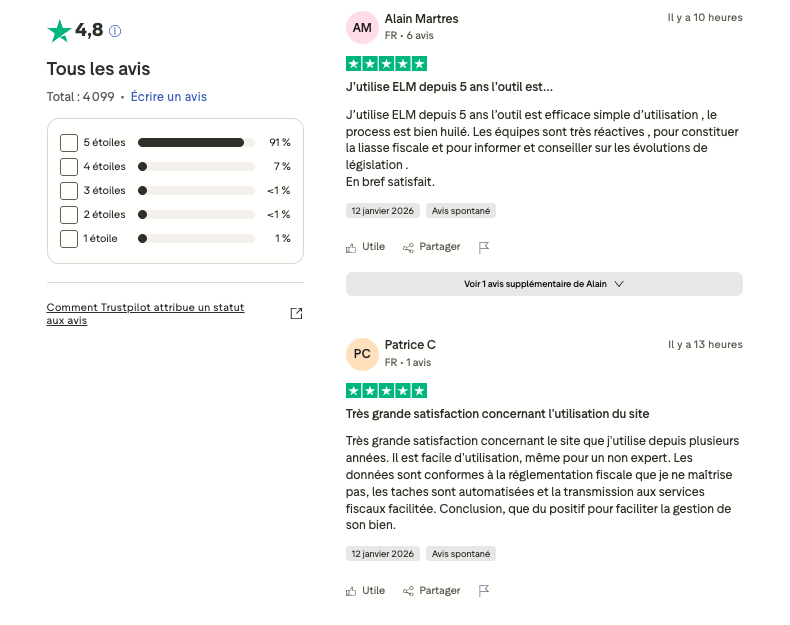This screenshot has width=790, height=625.
Task: Flag Patrice C's review
Action: (484, 591)
